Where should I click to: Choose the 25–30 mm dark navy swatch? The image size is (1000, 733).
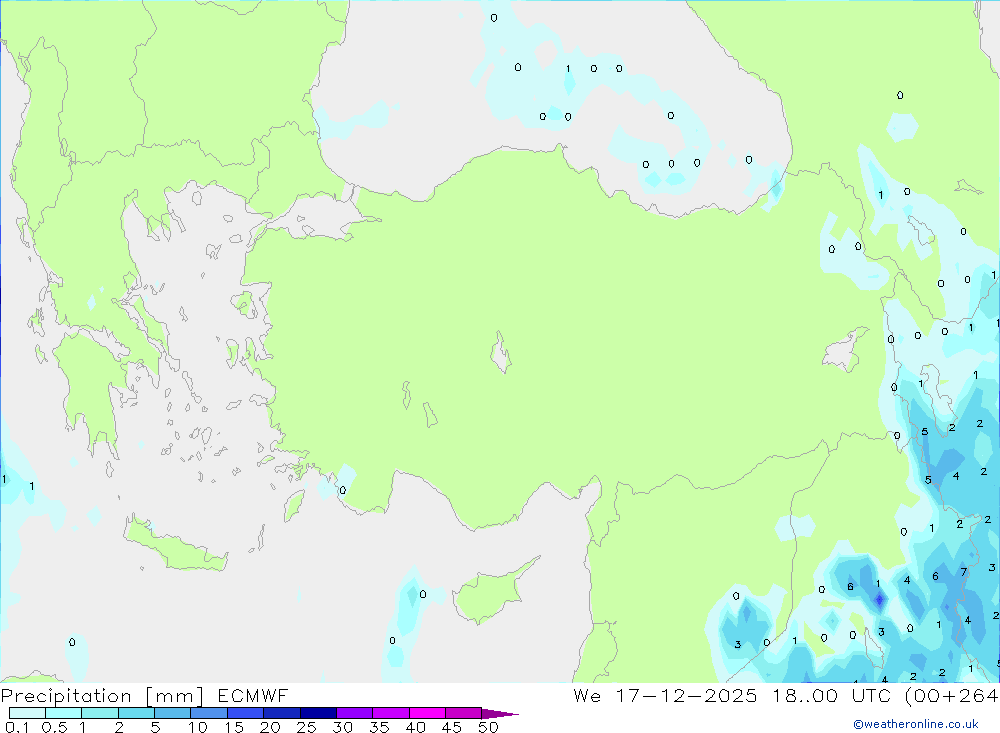tap(318, 713)
